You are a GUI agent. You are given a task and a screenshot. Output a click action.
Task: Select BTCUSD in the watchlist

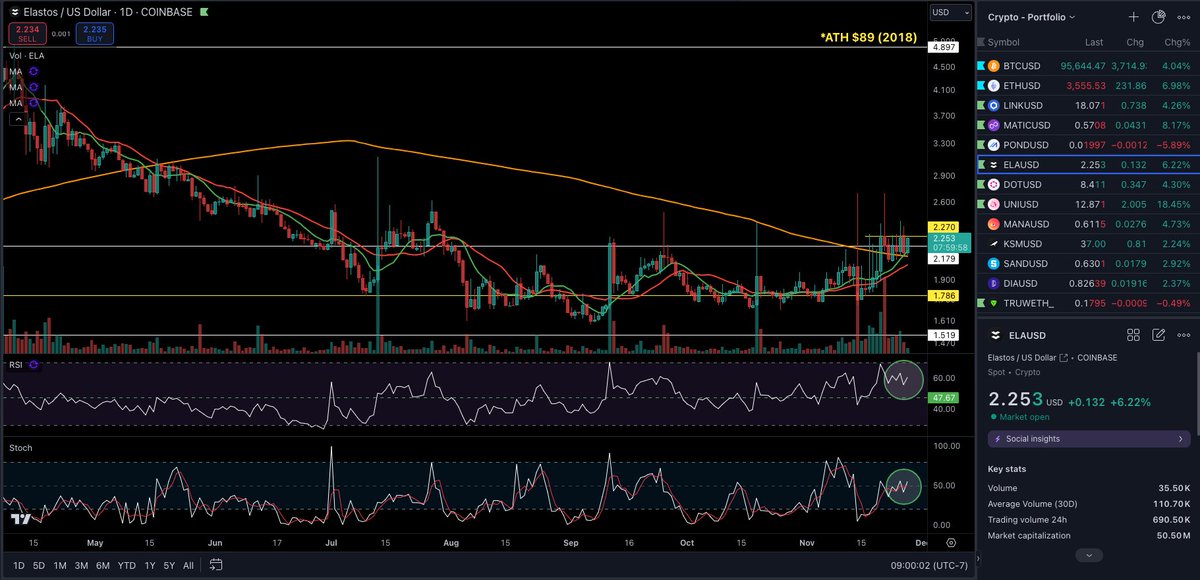(x=1088, y=66)
